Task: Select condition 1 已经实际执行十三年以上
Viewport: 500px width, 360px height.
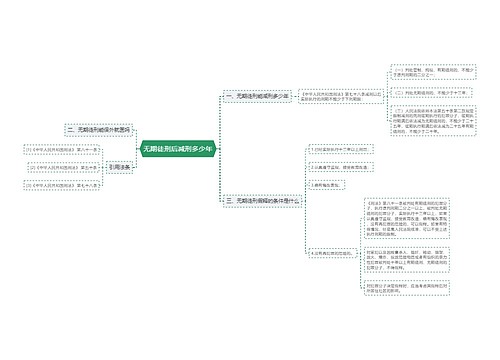Action: click(341, 150)
